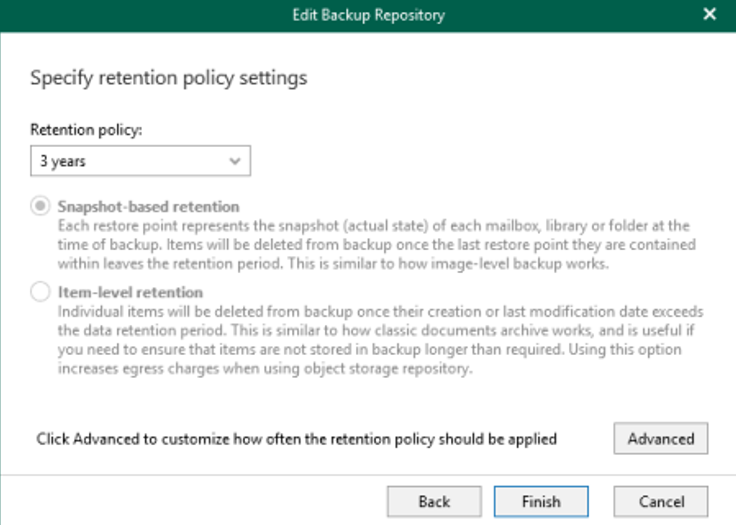Click the Snapshot-based retention label text
Screen dimensions: 736x526
coord(148,206)
